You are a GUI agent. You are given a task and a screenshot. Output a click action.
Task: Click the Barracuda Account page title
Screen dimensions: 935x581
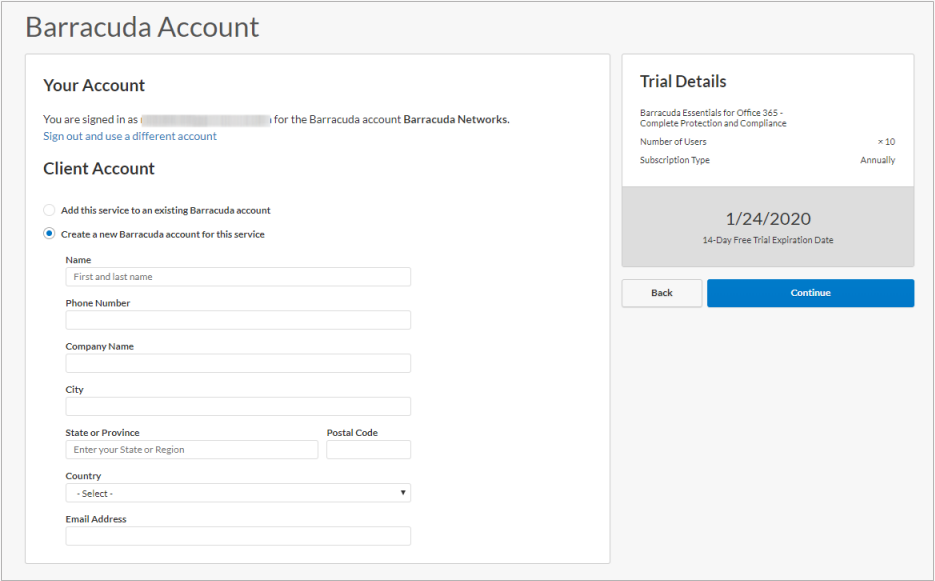point(142,27)
